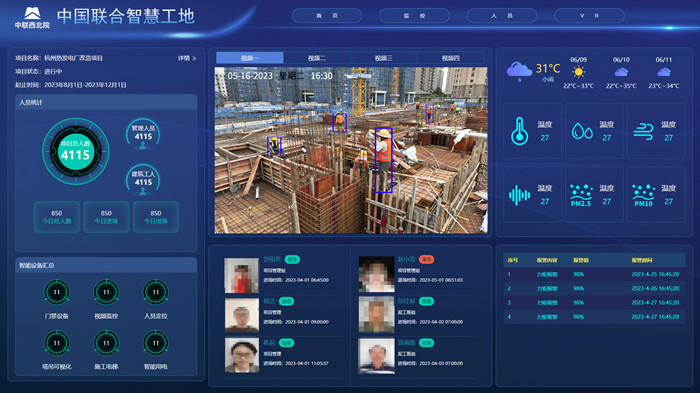Click the water droplets humidity icon
This screenshot has height=393, width=700.
(x=582, y=131)
